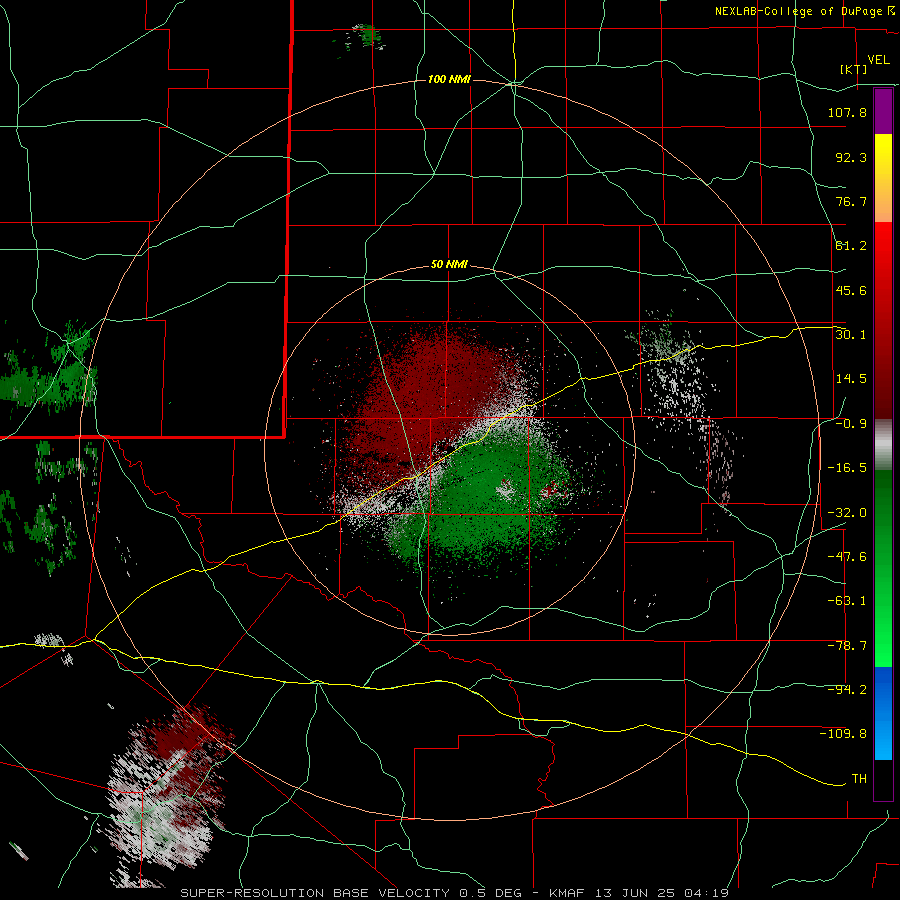This screenshot has height=900, width=900.
Task: Click the green segment of the velocity color bar
Action: (883, 568)
